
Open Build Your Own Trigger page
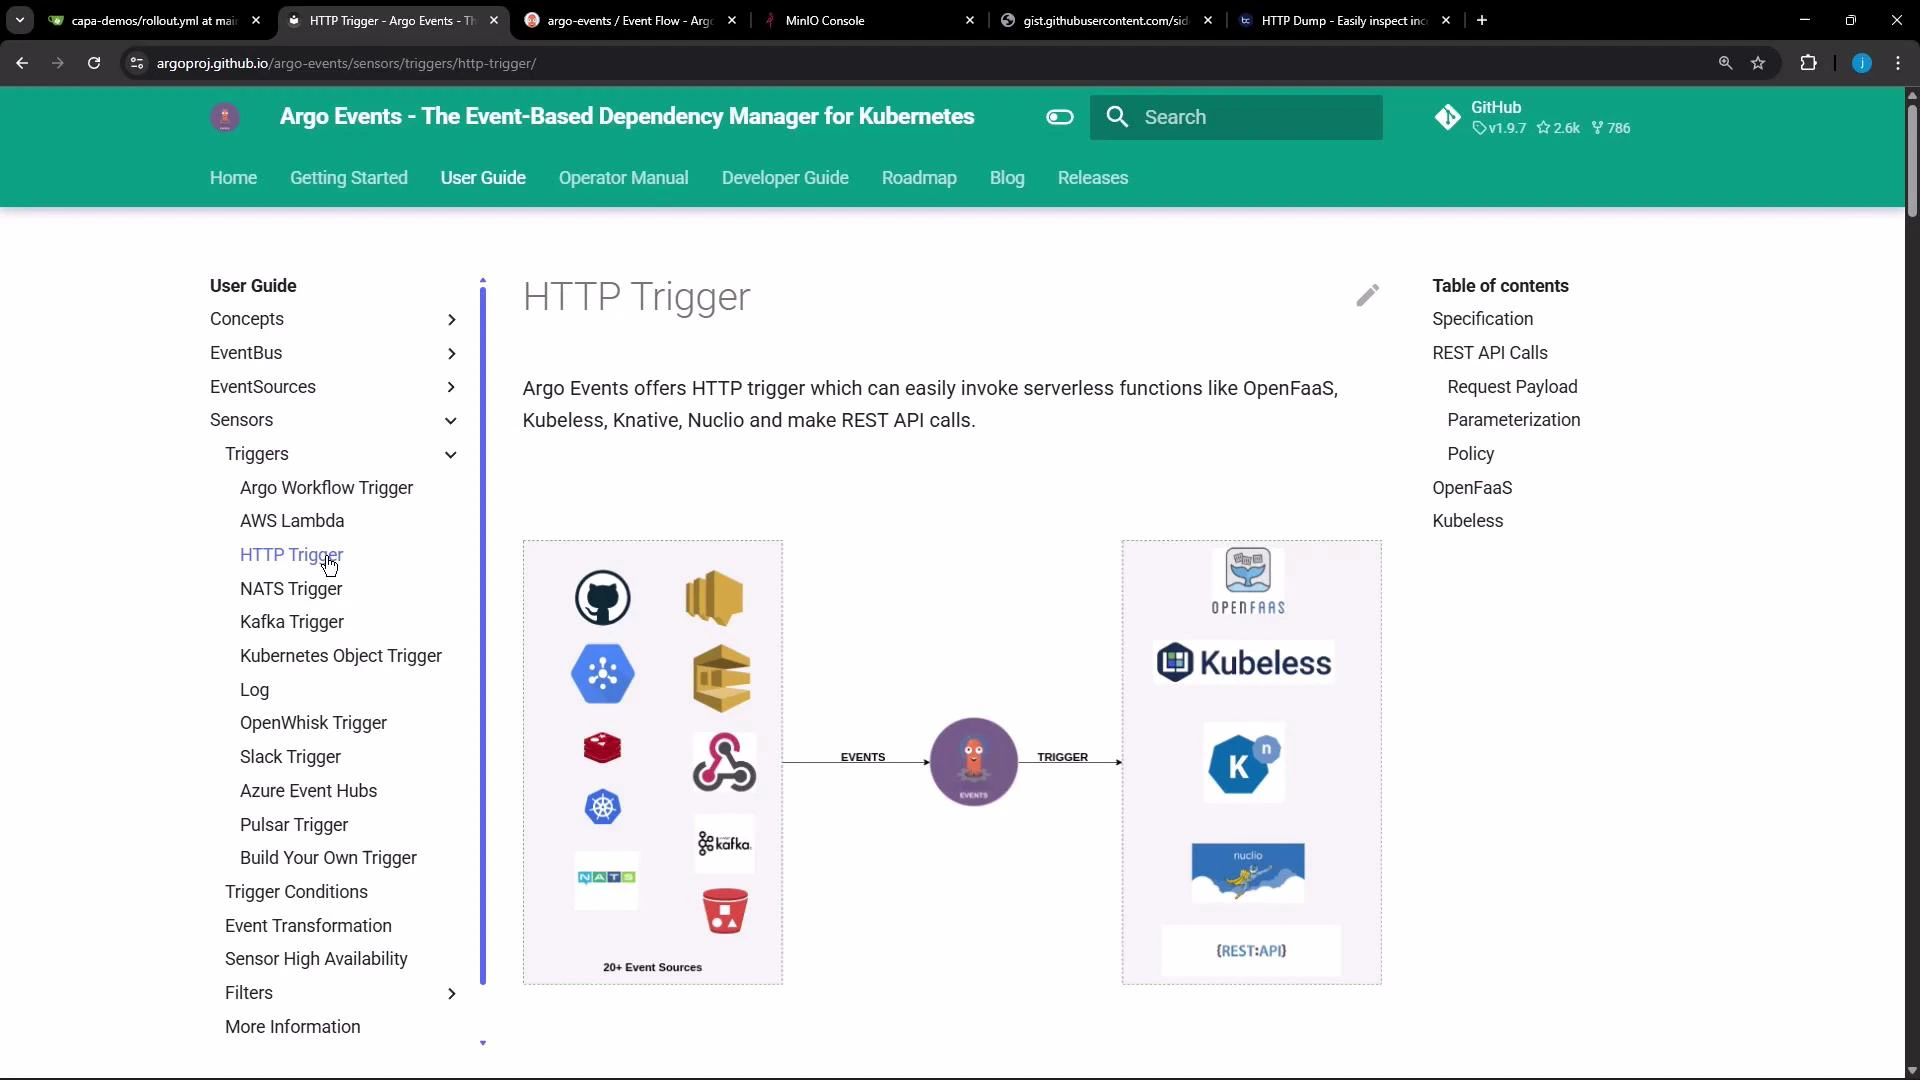(x=328, y=858)
